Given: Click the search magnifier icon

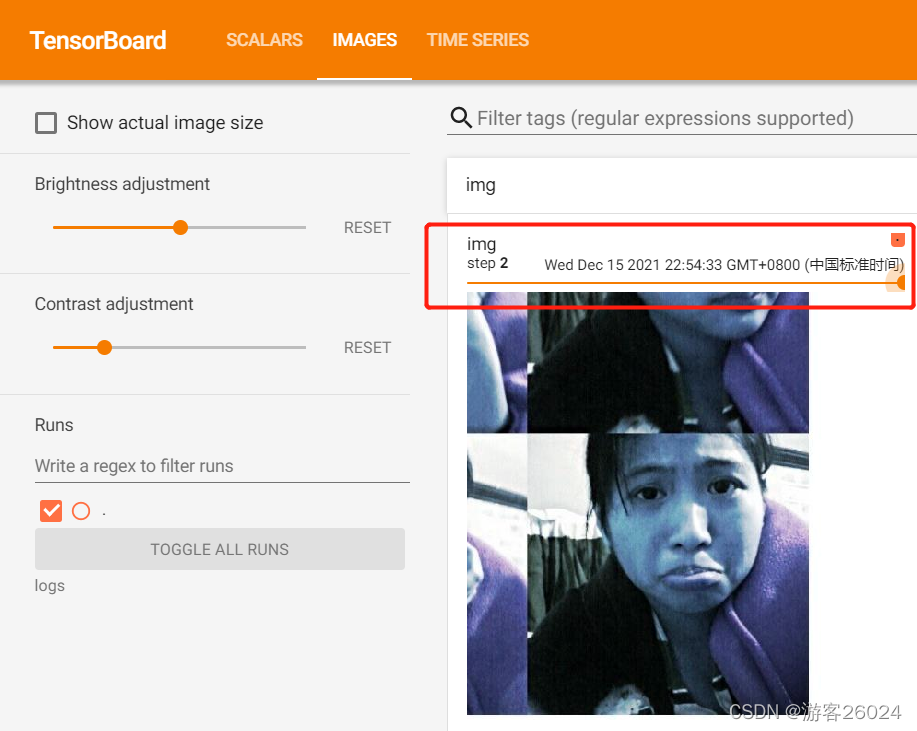Looking at the screenshot, I should coord(461,118).
